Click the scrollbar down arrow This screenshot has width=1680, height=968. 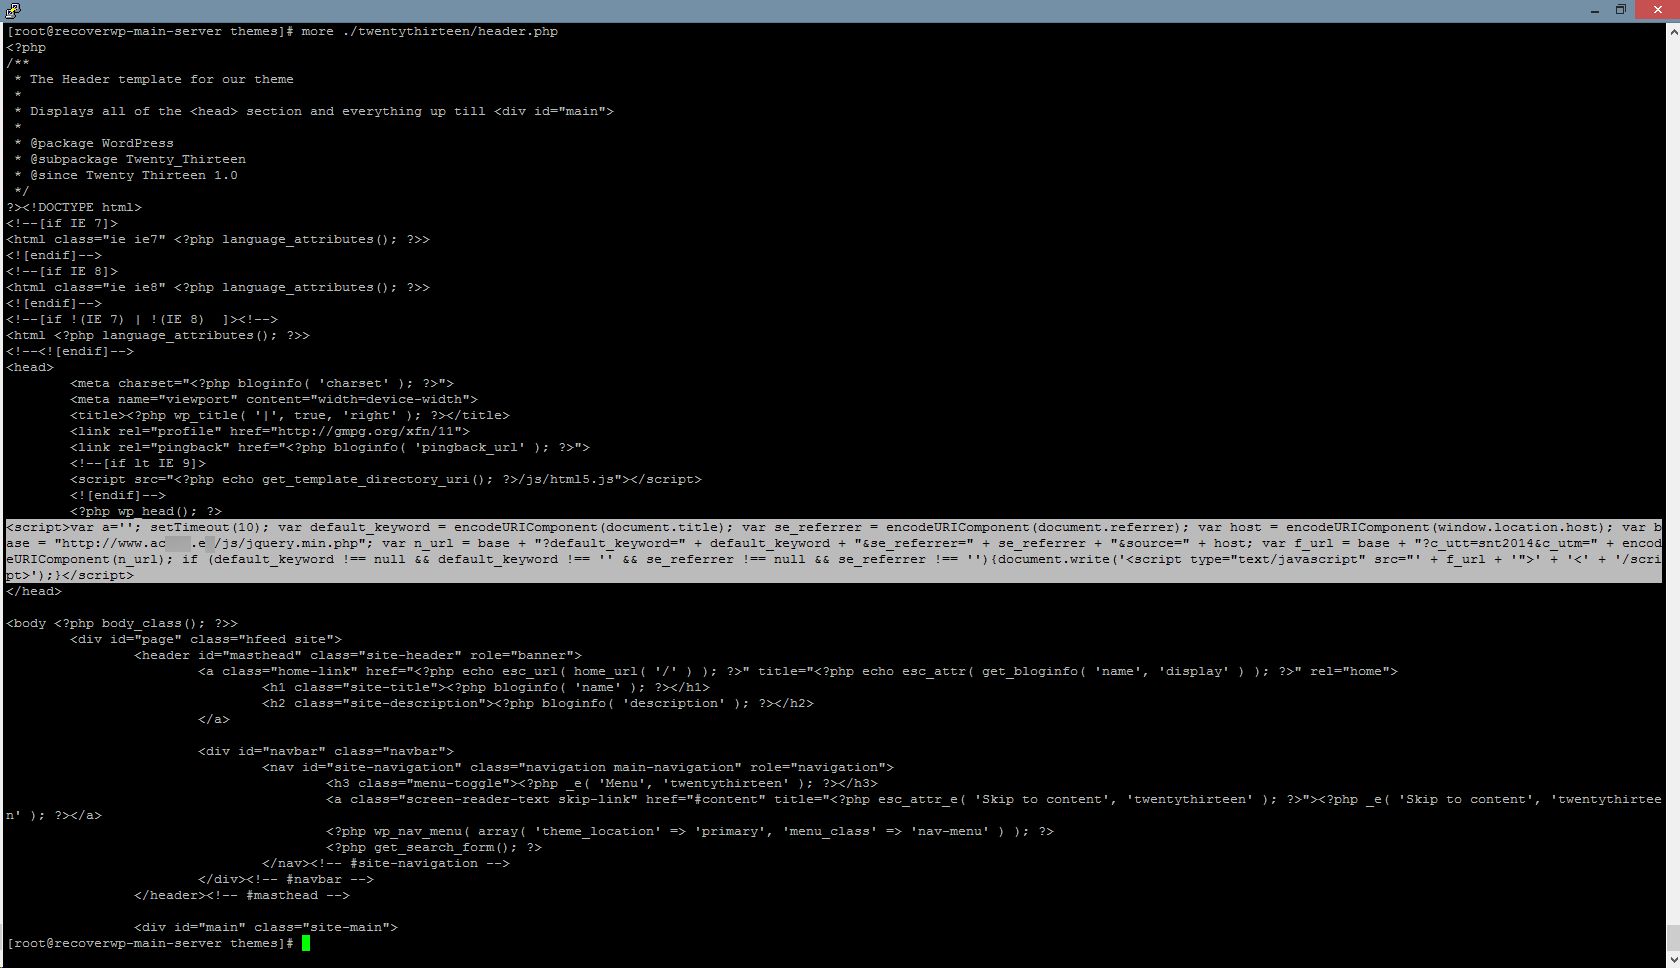[x=1671, y=958]
